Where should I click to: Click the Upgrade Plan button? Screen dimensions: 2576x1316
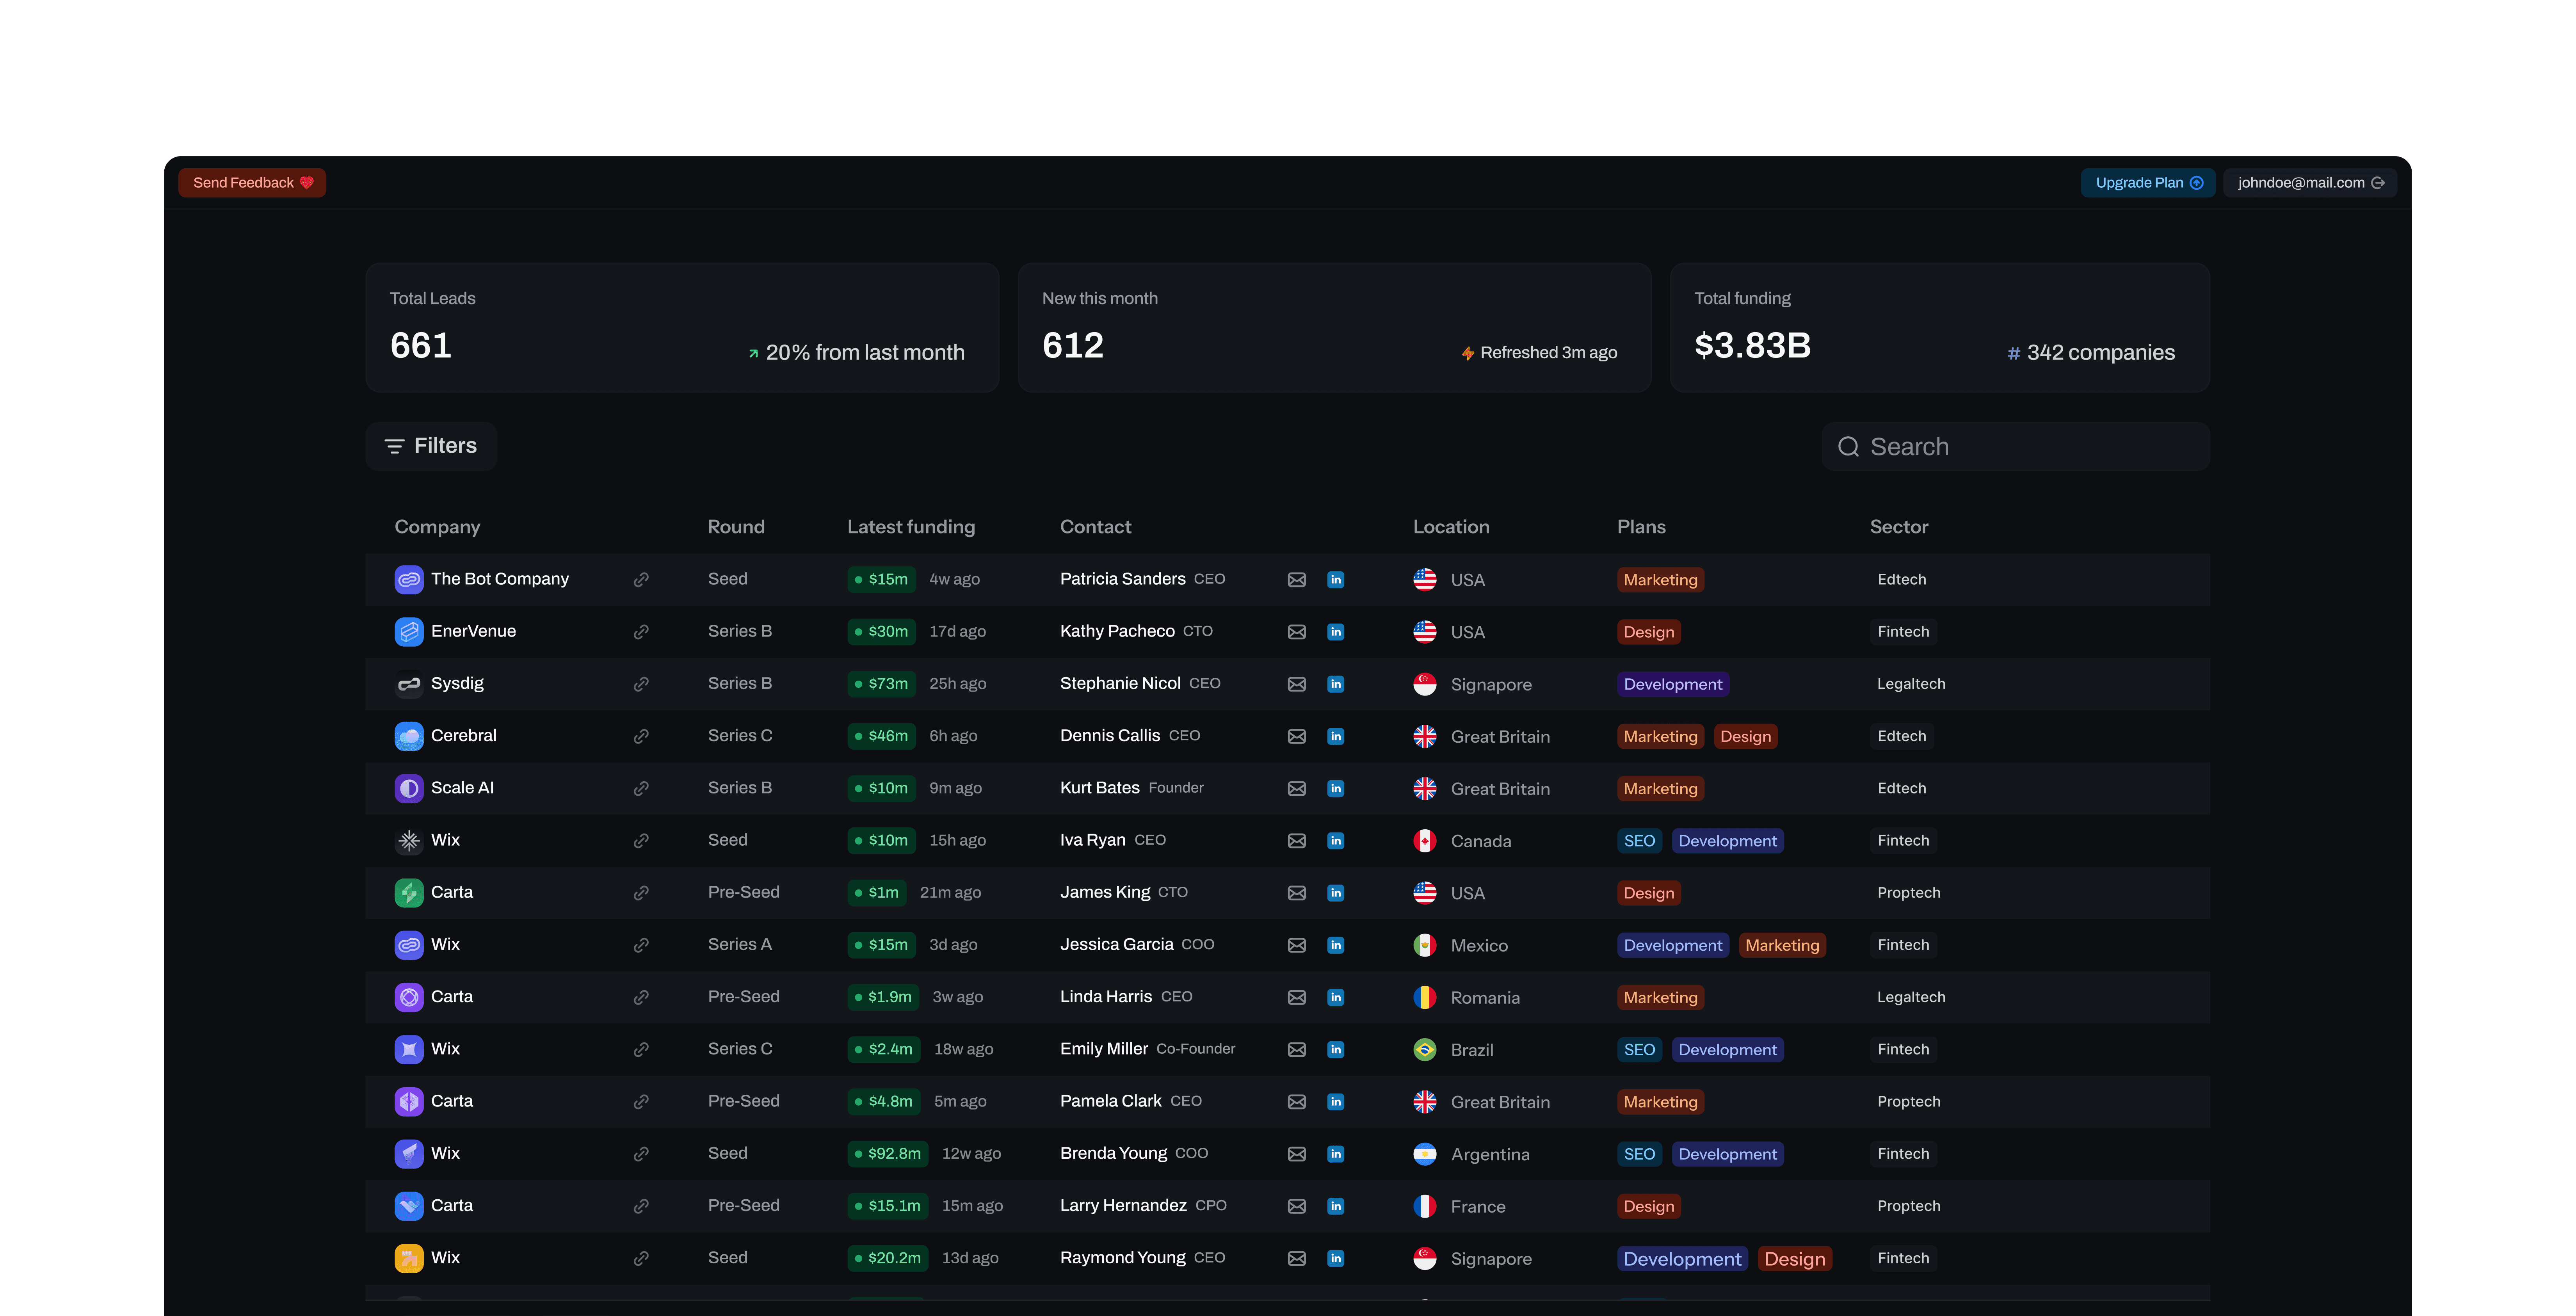click(x=2148, y=183)
